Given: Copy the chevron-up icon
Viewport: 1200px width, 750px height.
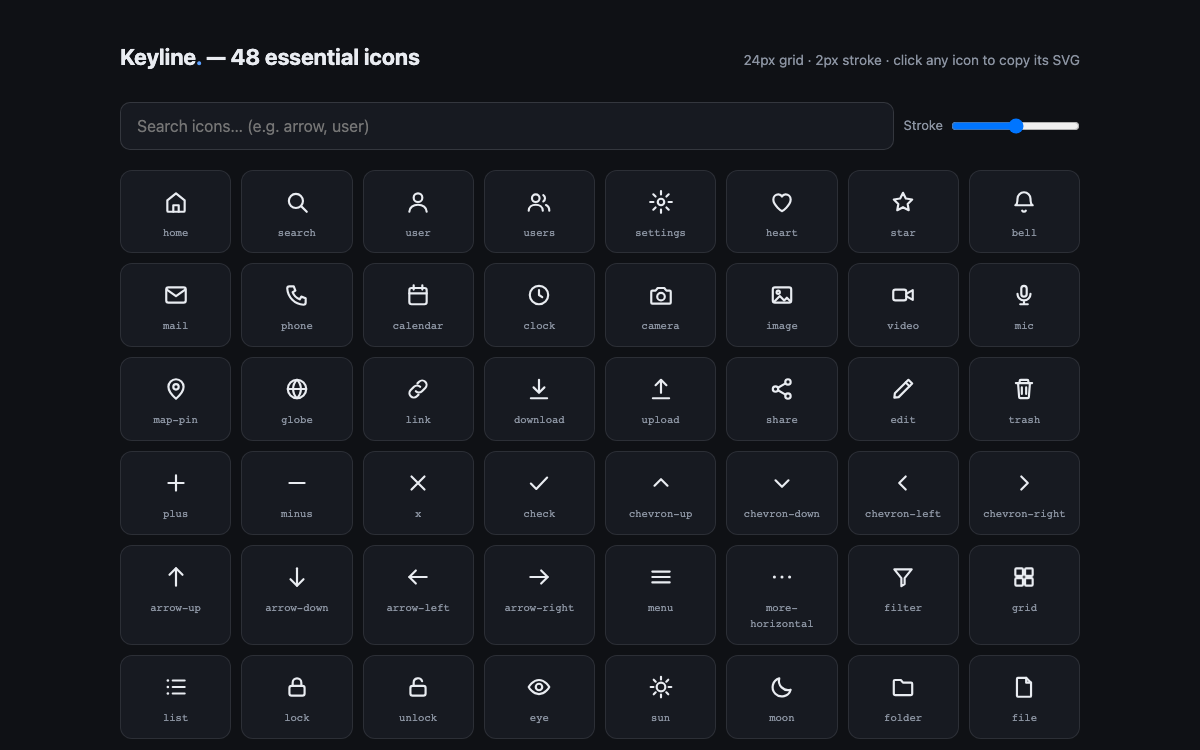Looking at the screenshot, I should click(x=660, y=493).
